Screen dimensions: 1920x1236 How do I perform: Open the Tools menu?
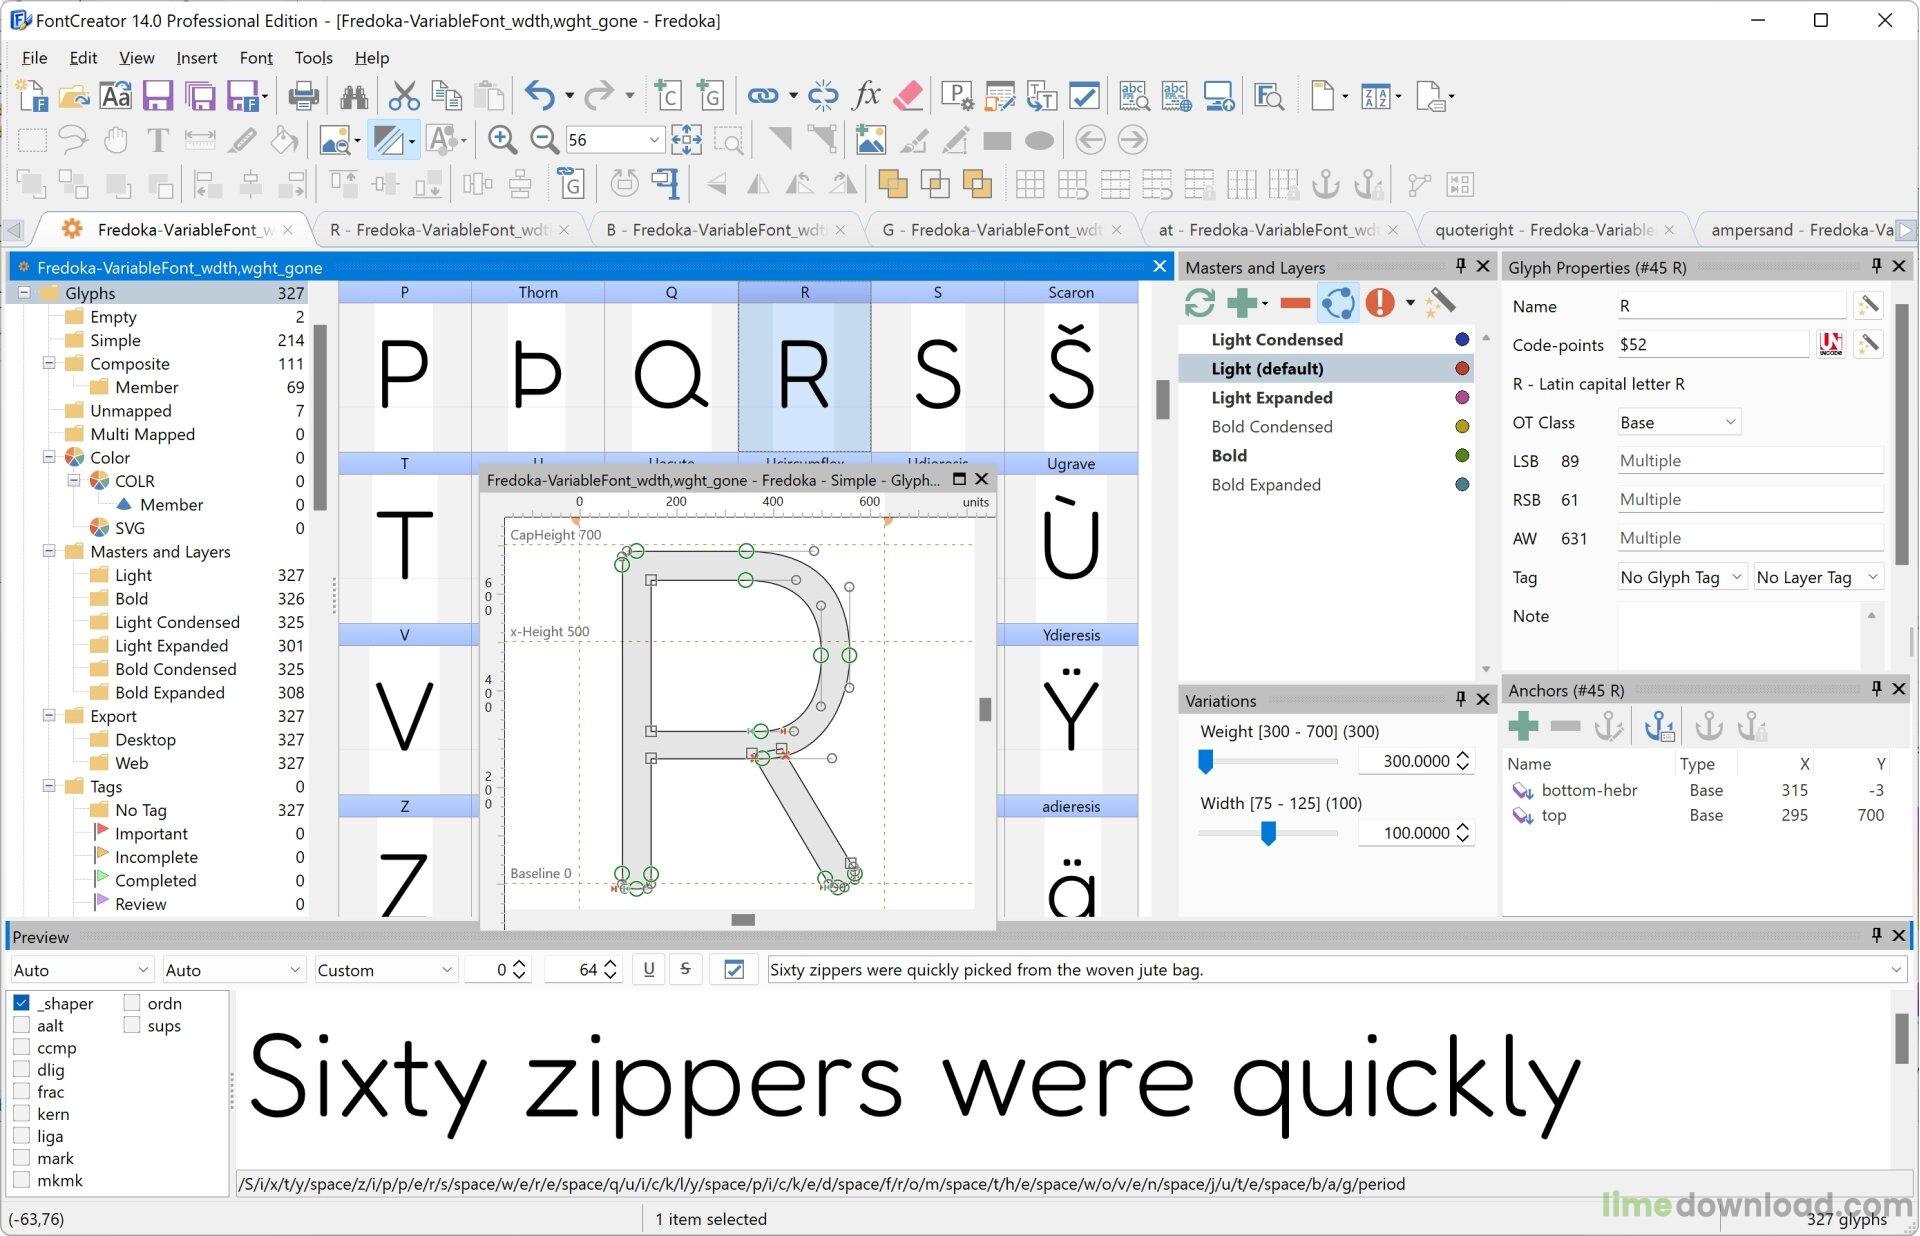coord(313,58)
